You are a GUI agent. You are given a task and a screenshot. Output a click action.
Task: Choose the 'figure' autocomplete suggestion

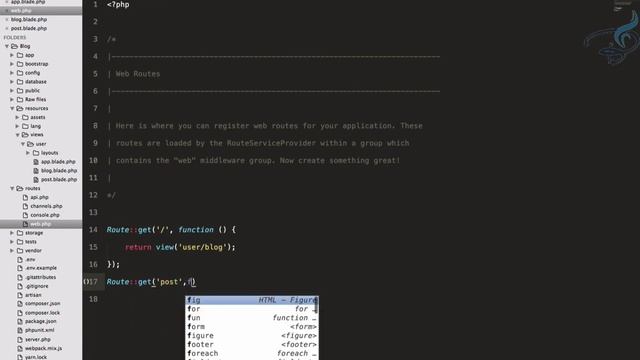pos(252,336)
